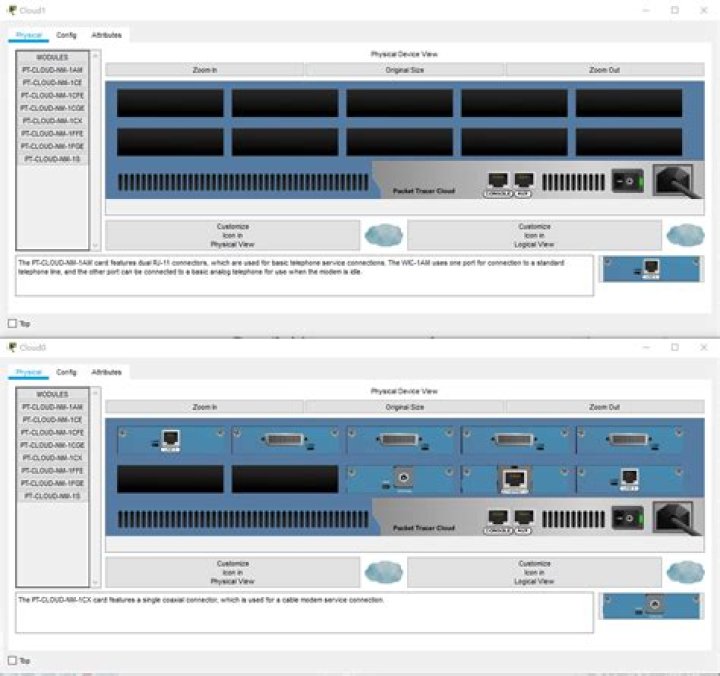Click the 1AM module preview thumbnail in Cloud1

[x=651, y=269]
